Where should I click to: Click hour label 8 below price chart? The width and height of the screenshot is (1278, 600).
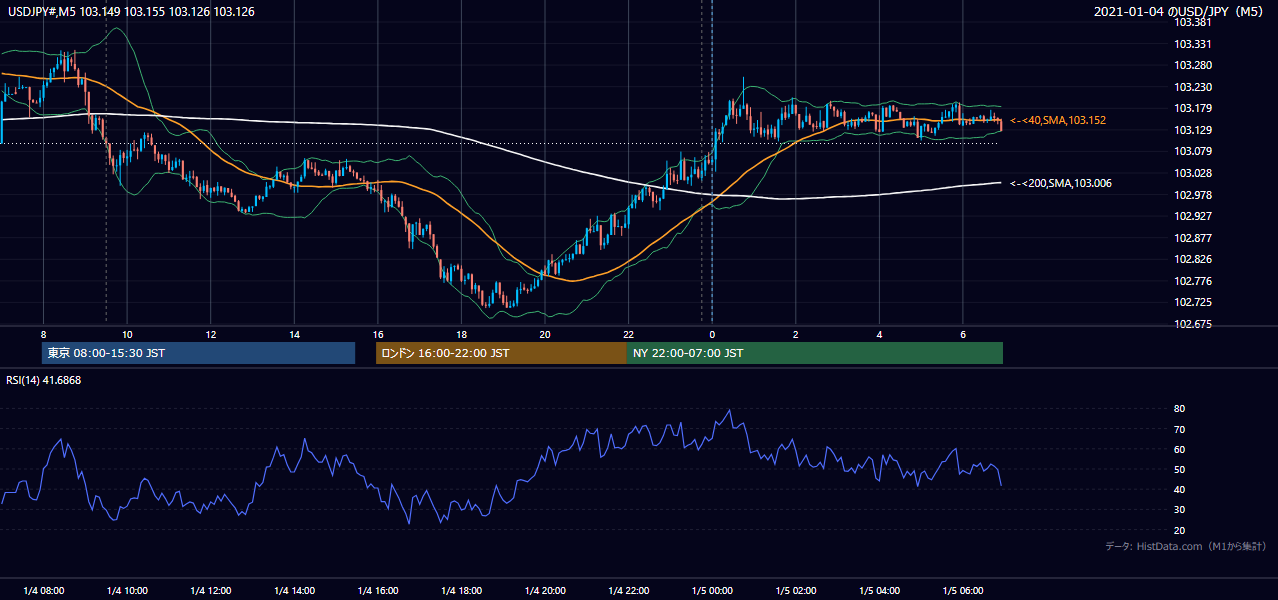tap(43, 334)
